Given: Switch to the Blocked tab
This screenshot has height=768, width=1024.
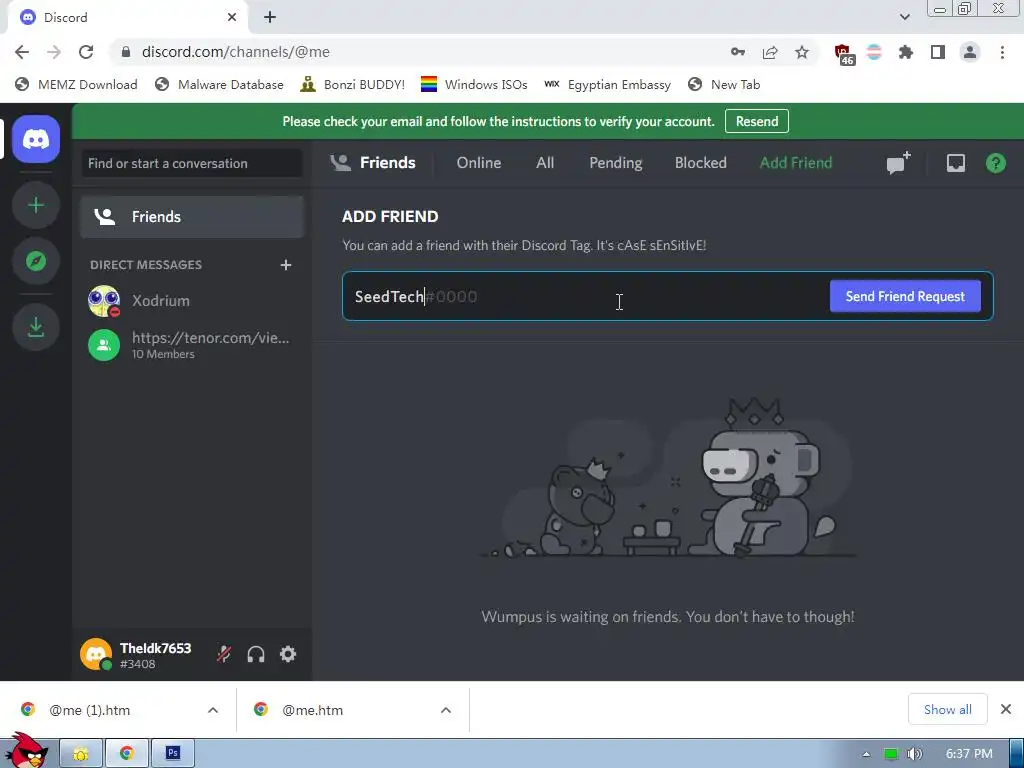Looking at the screenshot, I should click(x=701, y=163).
